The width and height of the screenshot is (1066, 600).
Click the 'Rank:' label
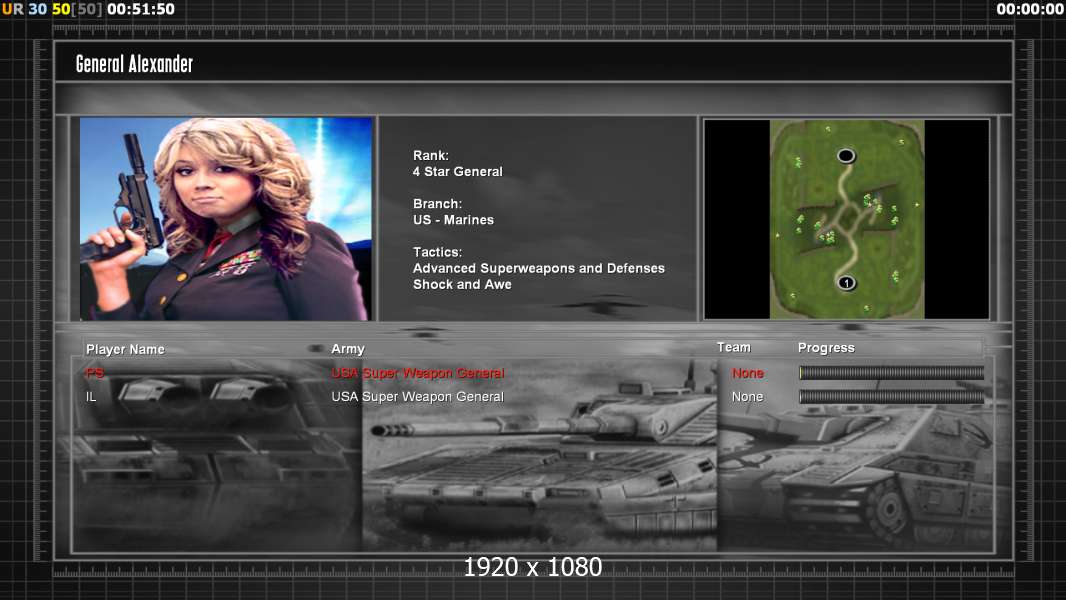(430, 156)
